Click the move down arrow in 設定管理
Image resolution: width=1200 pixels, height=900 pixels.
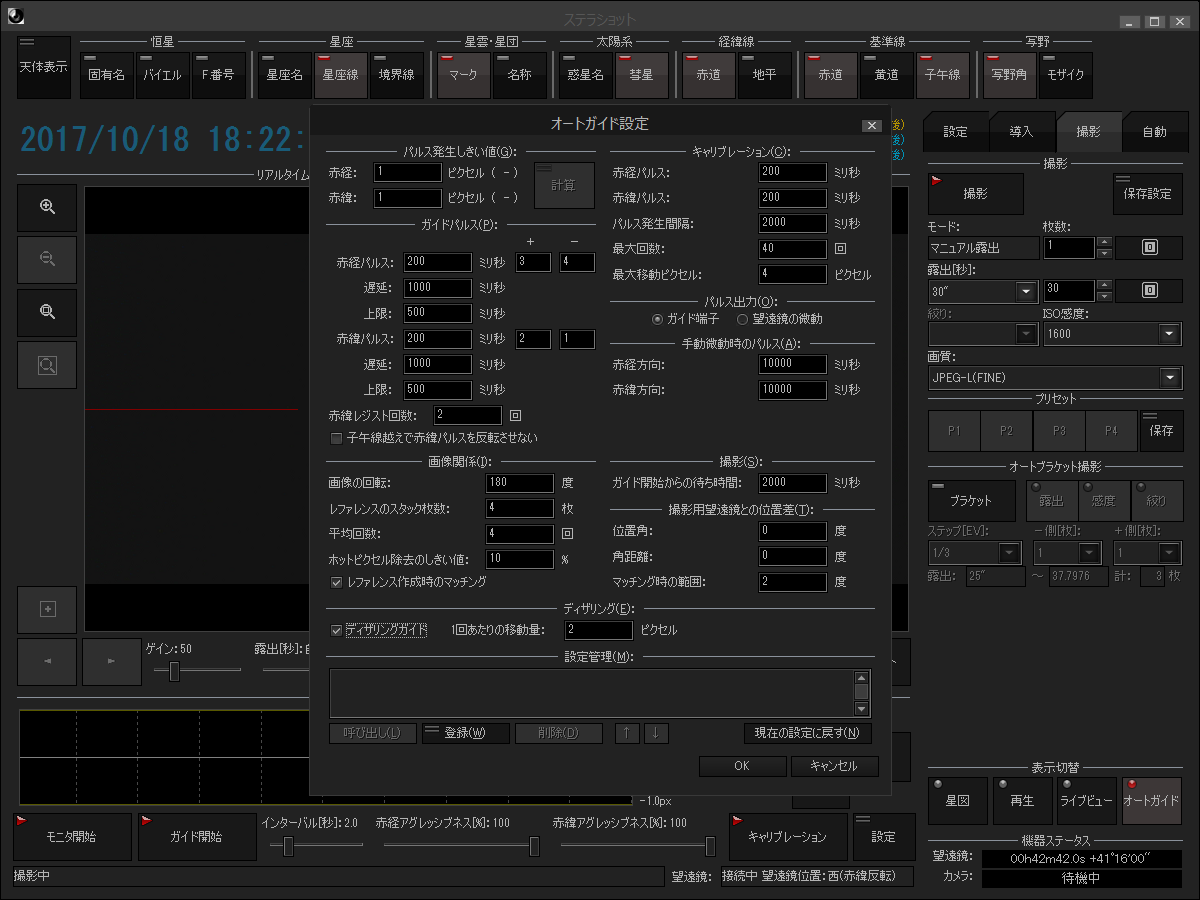(656, 733)
